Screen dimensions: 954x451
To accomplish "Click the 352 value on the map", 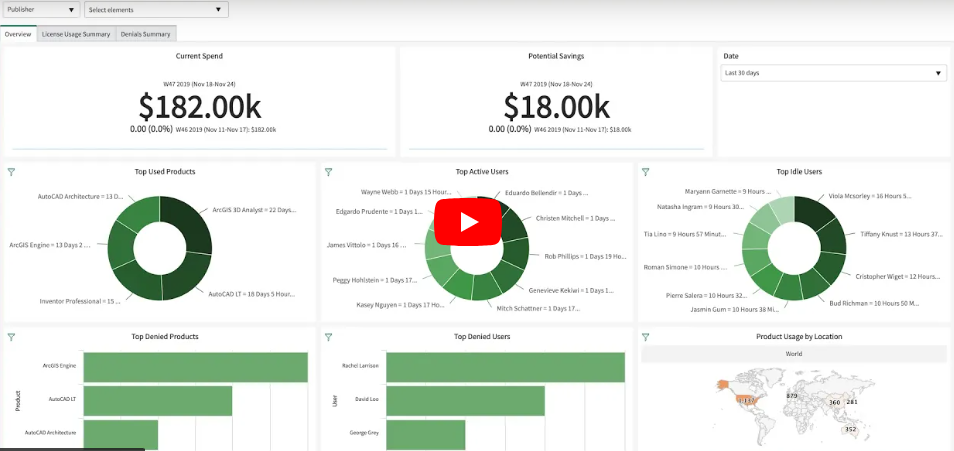I will point(850,430).
